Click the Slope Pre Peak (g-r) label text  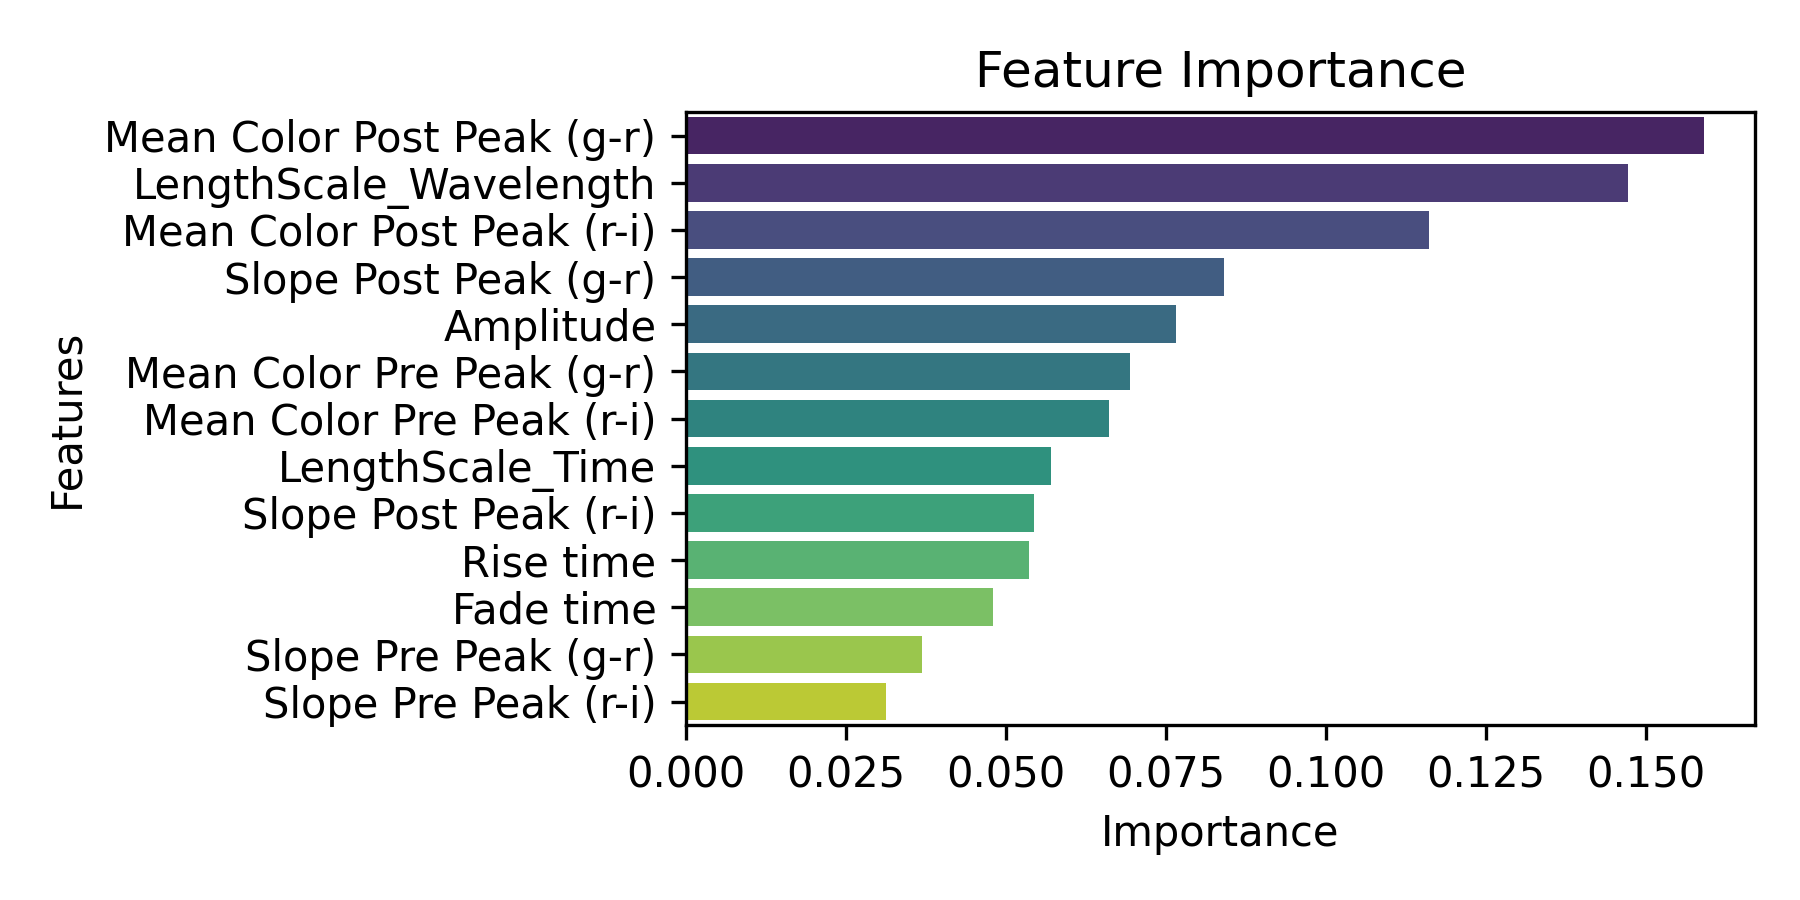pos(450,657)
